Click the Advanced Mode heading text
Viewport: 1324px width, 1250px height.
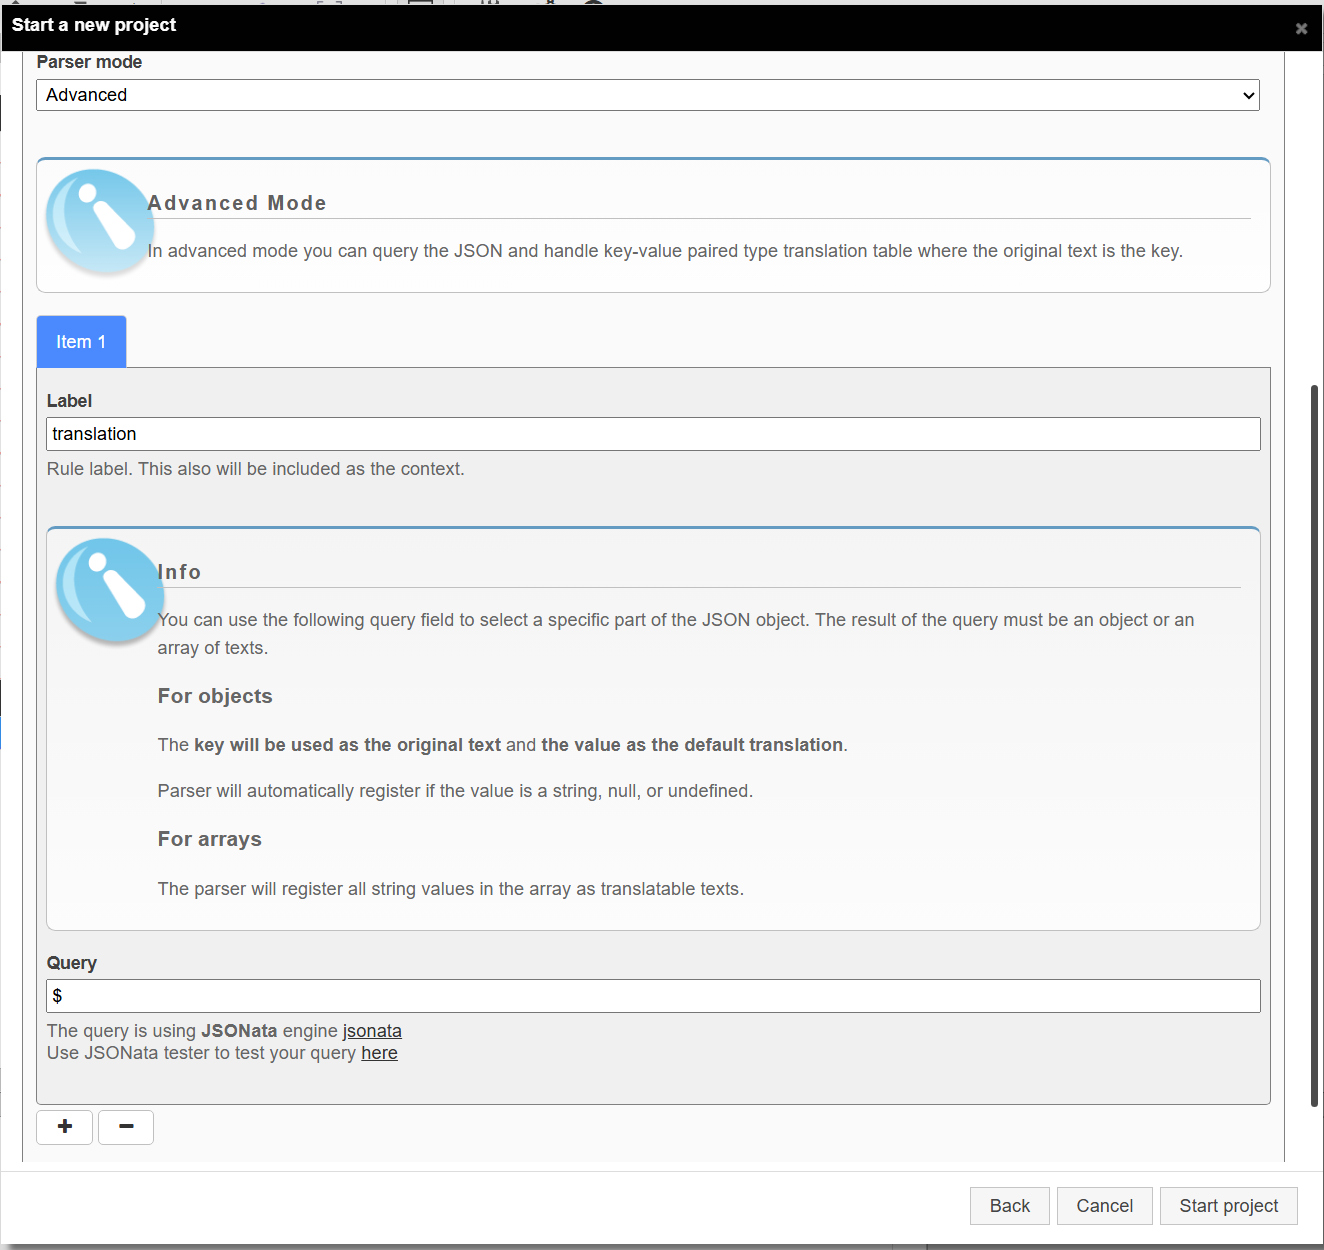point(237,203)
